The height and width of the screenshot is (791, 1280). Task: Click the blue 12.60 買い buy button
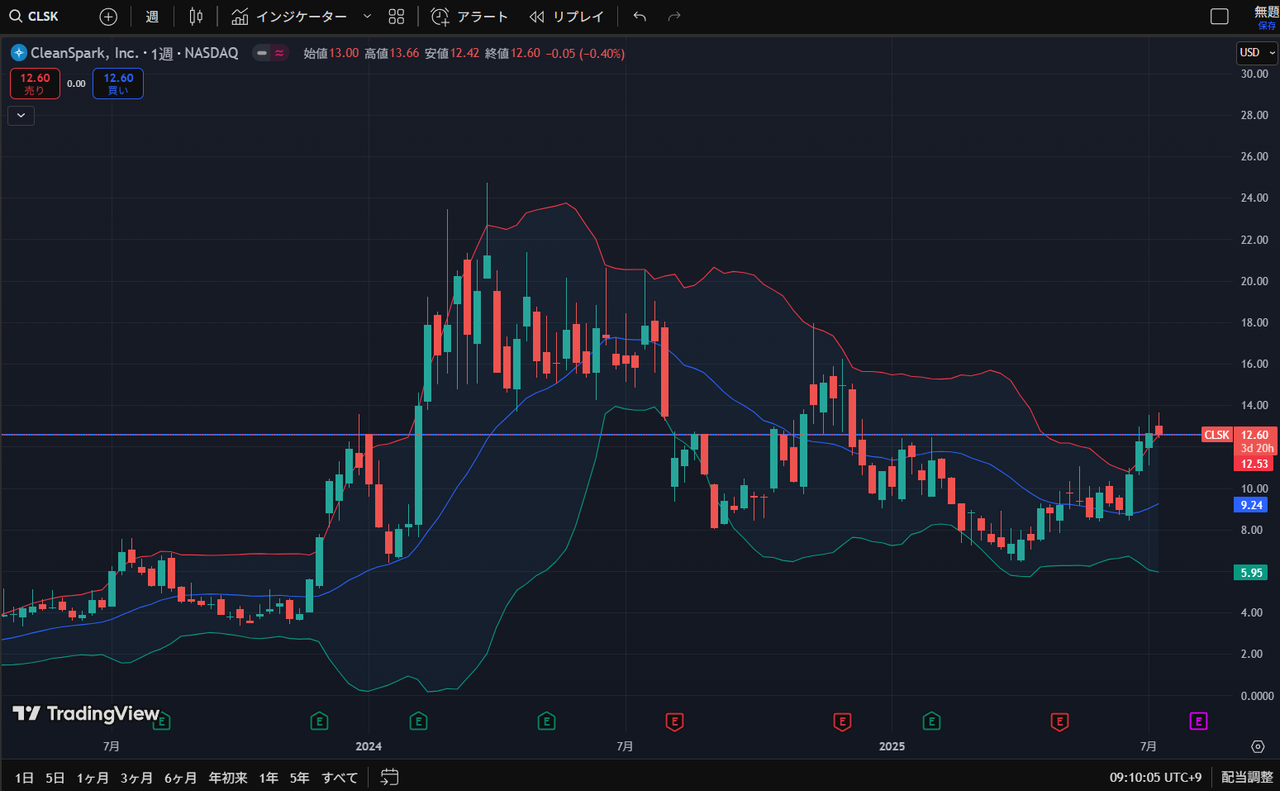tap(118, 84)
